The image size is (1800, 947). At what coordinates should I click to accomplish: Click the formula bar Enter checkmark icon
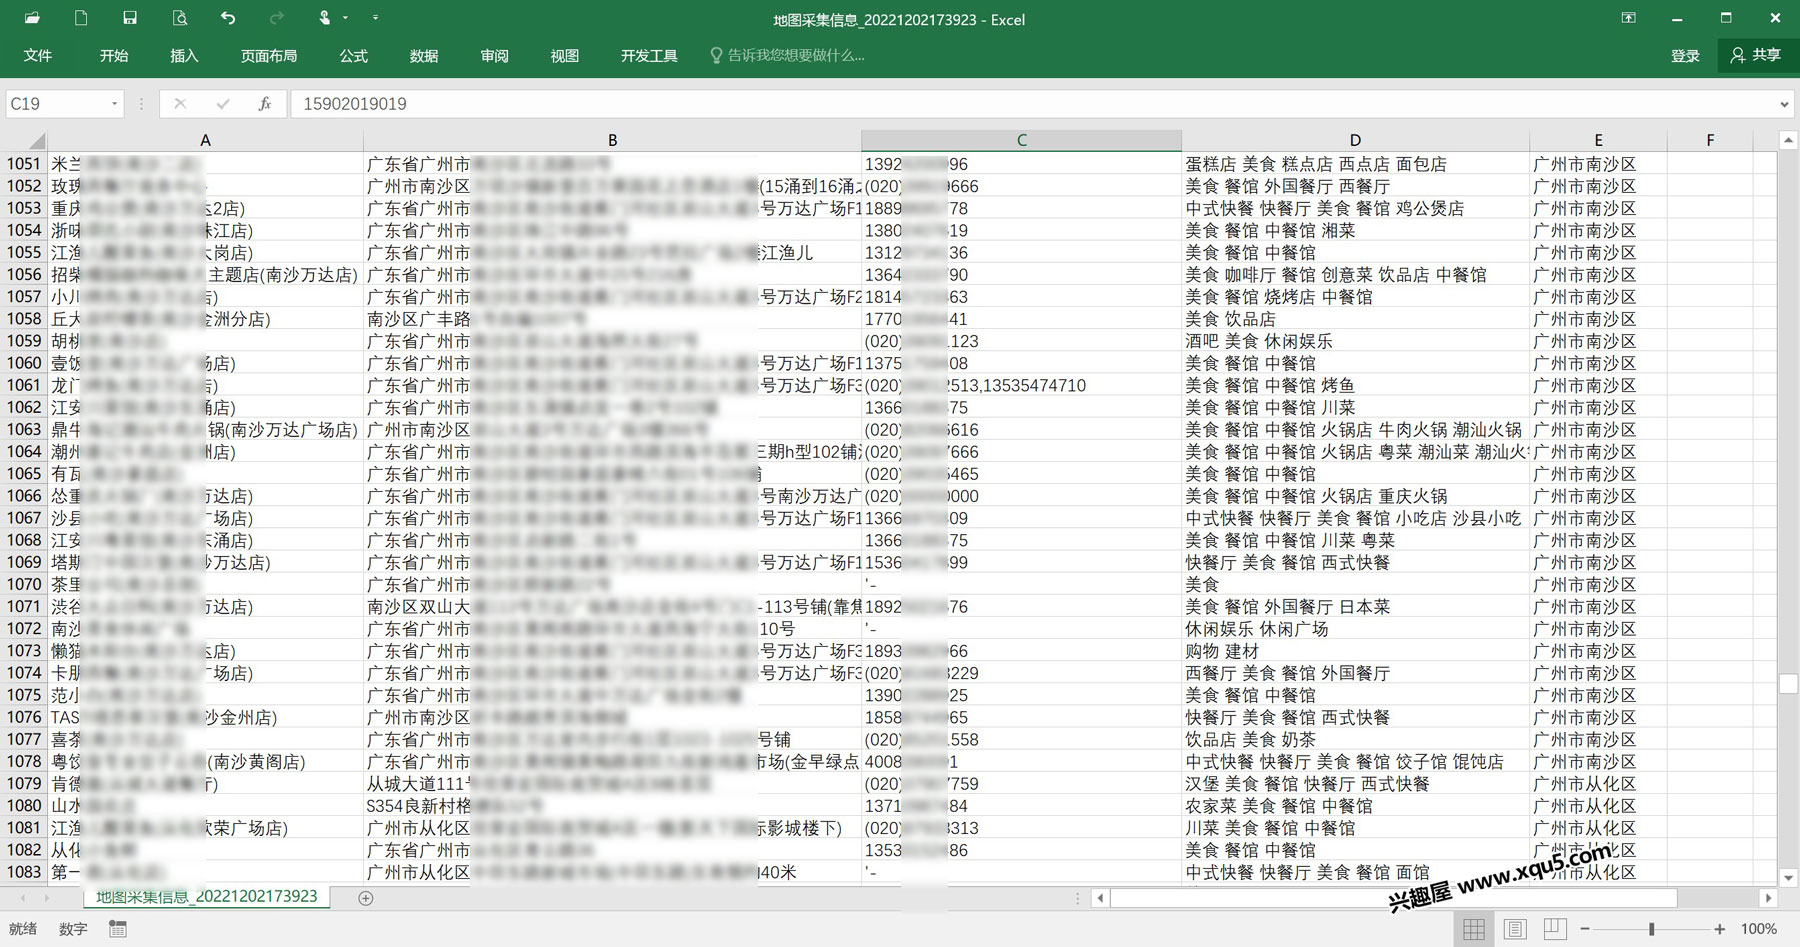tap(222, 104)
